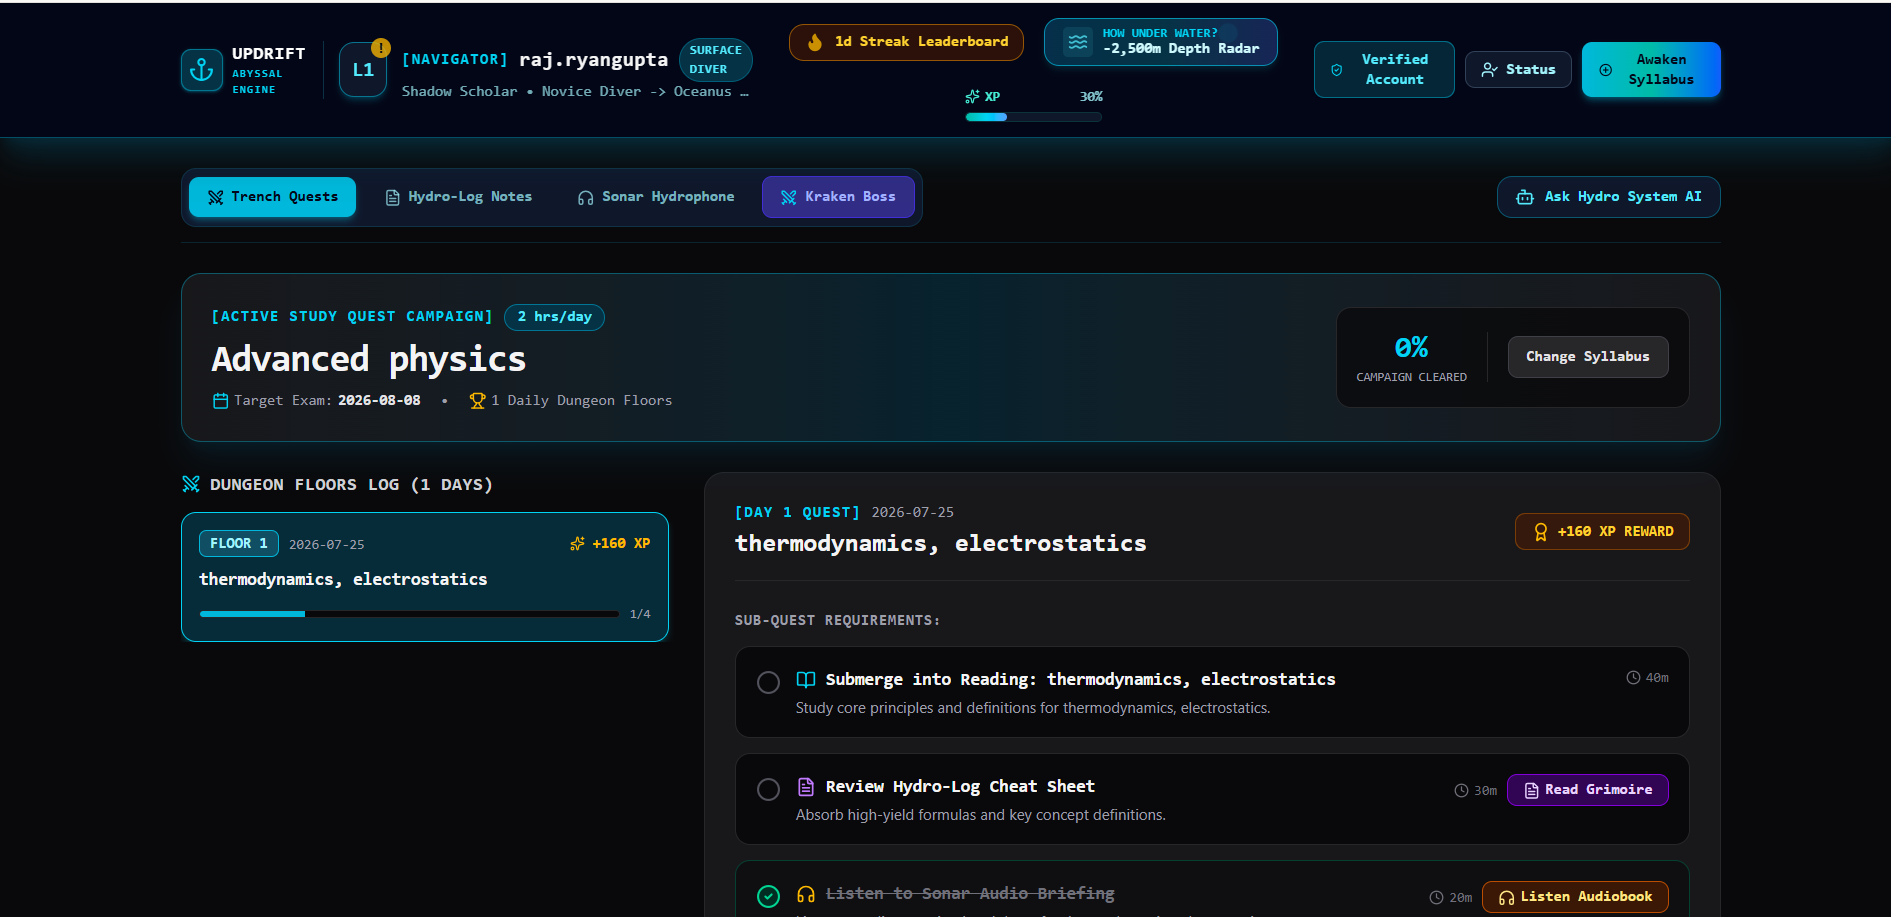Switch to Hydro-Log Notes tab
The height and width of the screenshot is (917, 1891).
click(x=459, y=197)
